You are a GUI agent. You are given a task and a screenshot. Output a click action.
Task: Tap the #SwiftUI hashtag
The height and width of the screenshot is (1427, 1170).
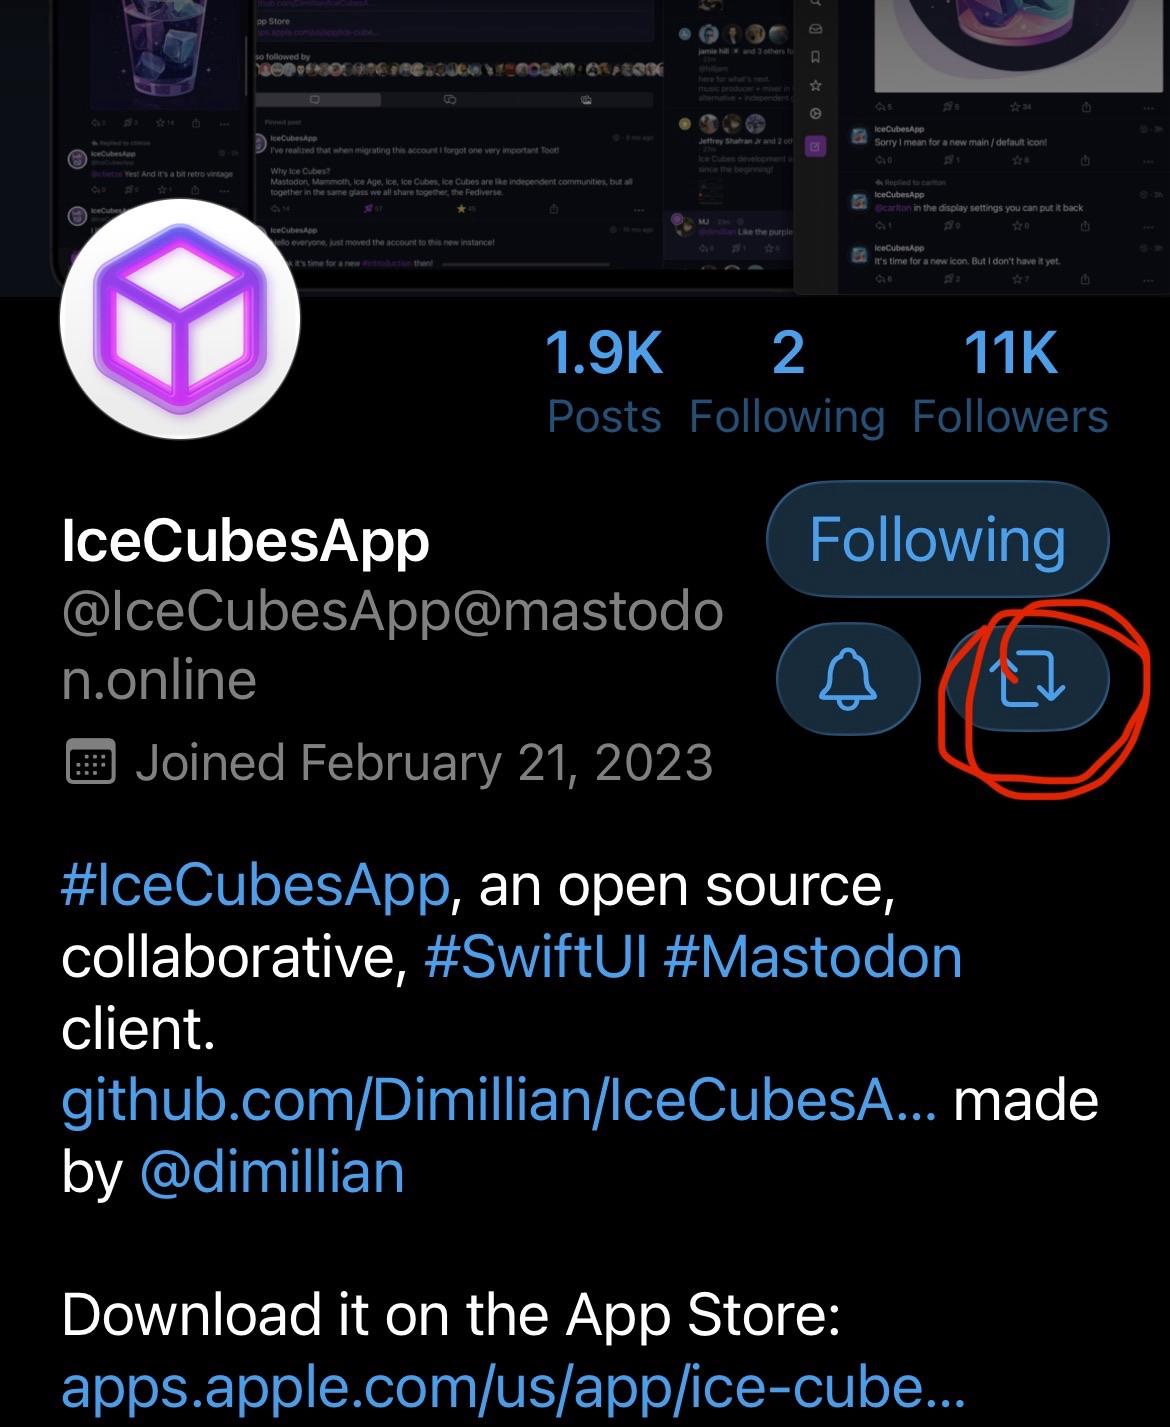(x=536, y=958)
